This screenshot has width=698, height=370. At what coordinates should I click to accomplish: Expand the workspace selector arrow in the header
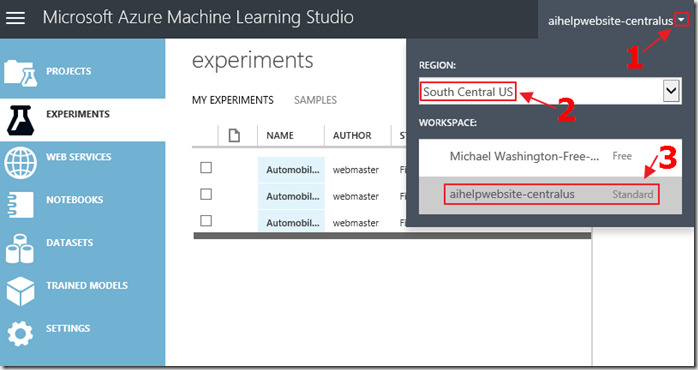(682, 20)
